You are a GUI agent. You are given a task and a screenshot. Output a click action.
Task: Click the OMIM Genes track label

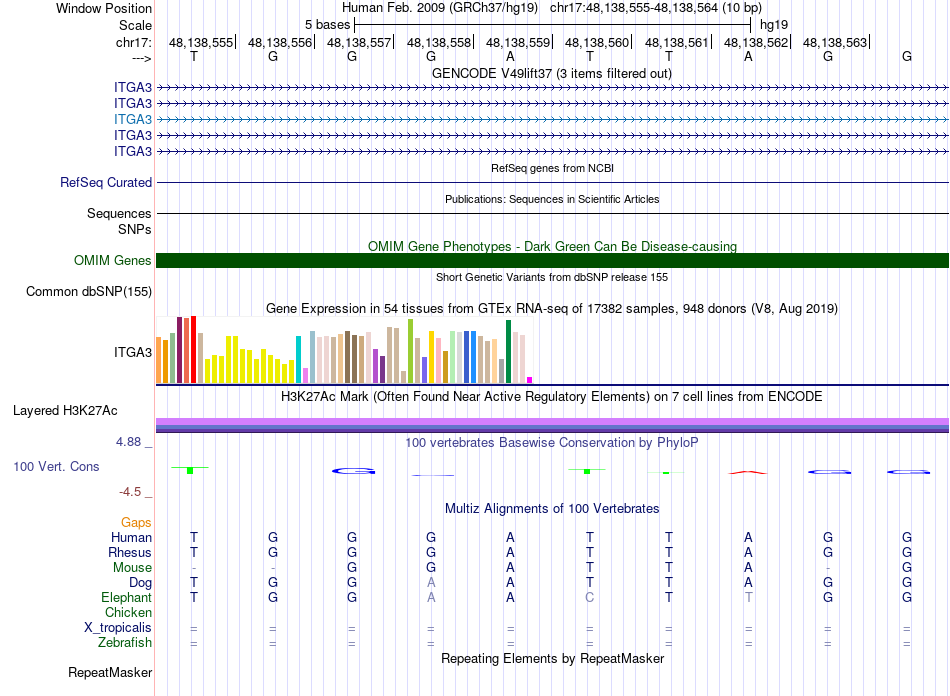112,260
